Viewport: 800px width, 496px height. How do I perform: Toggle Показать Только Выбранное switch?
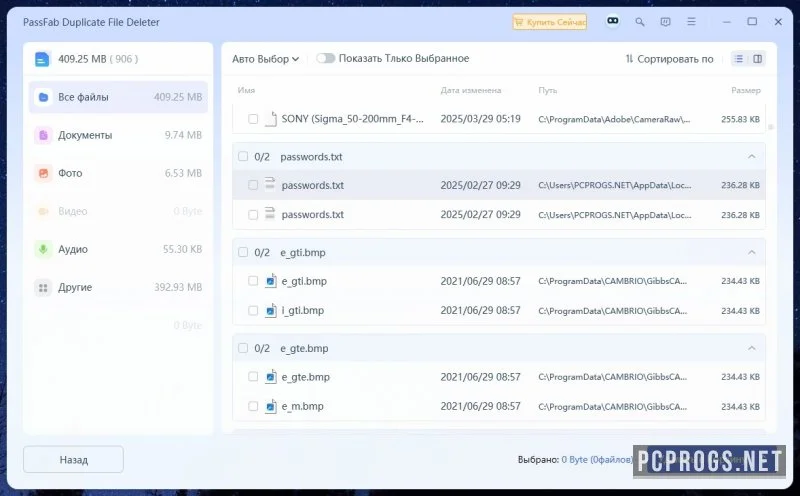[x=325, y=58]
